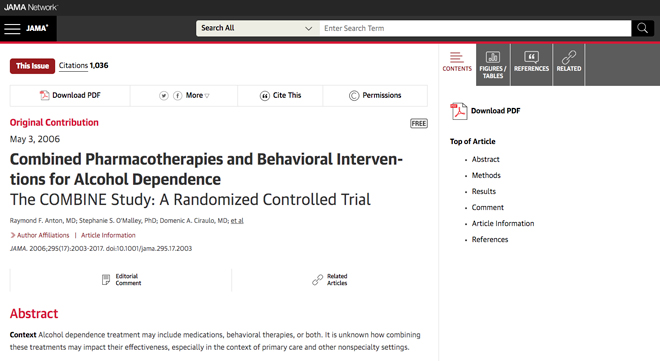
Task: Expand the More sharing options dropdown
Action: [x=197, y=96]
